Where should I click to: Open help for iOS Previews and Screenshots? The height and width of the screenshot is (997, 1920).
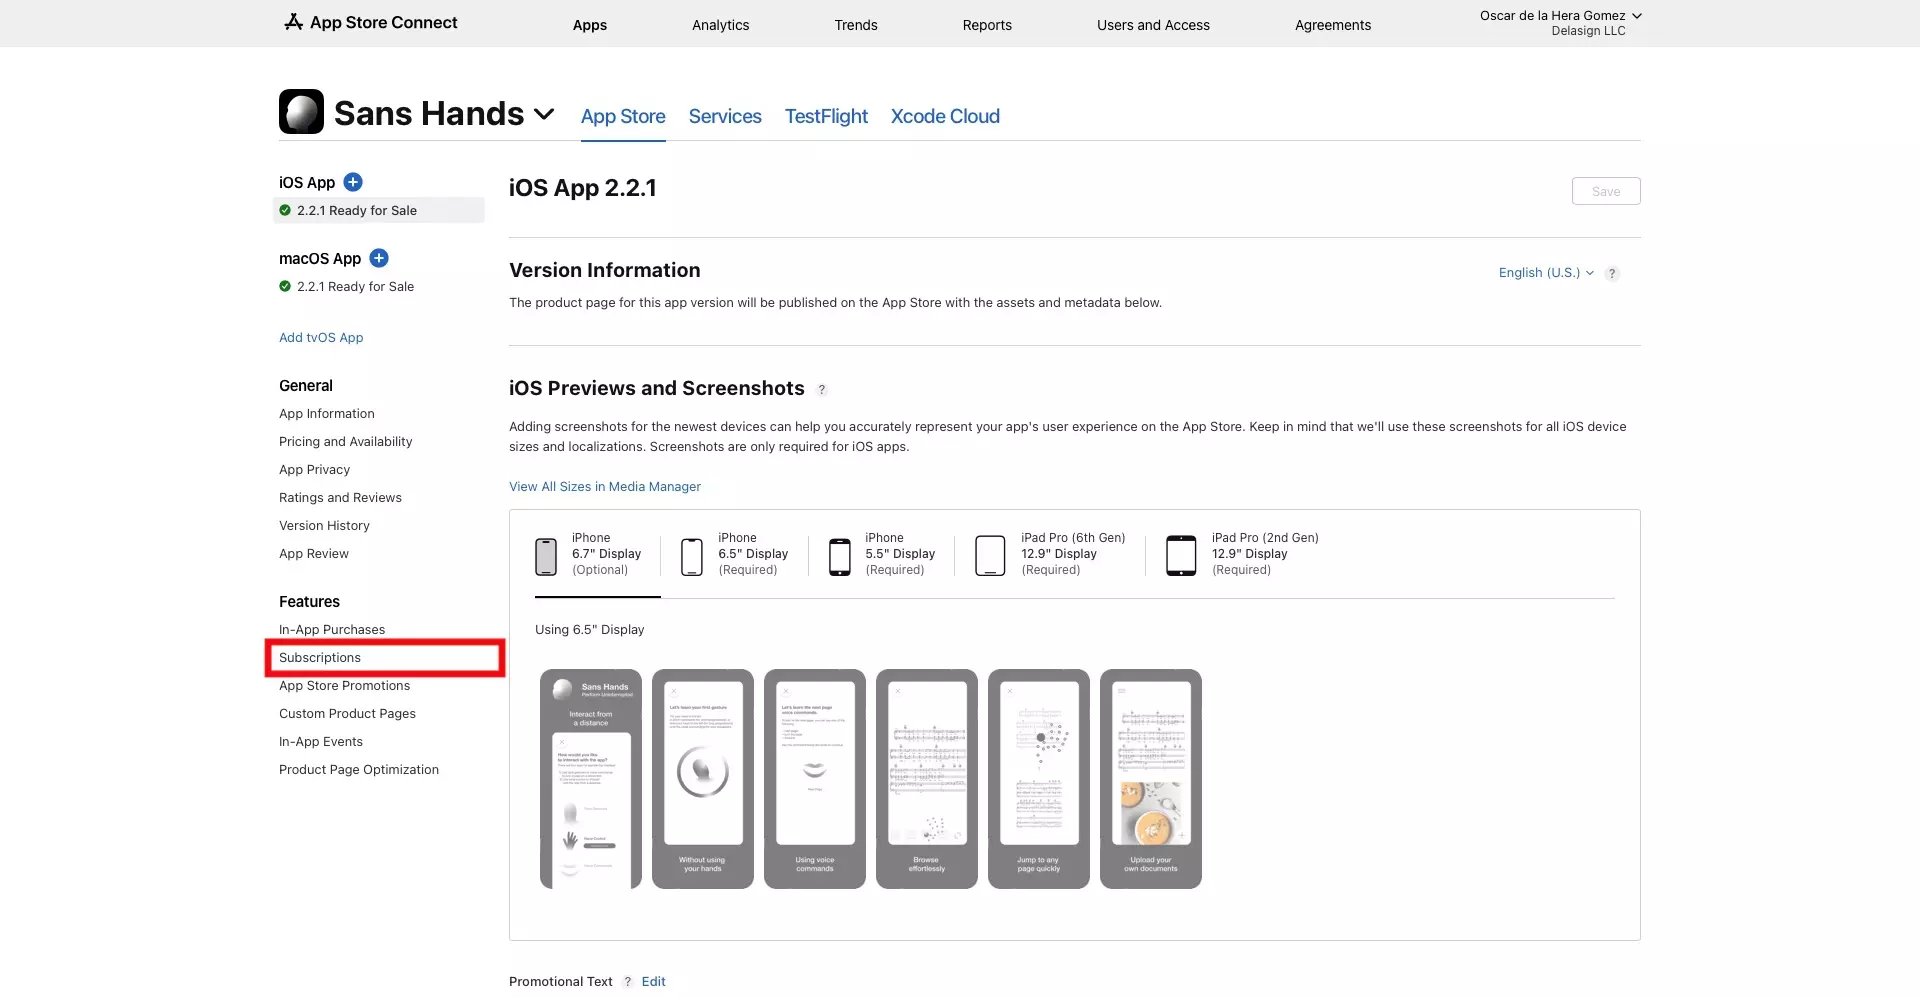coord(822,390)
